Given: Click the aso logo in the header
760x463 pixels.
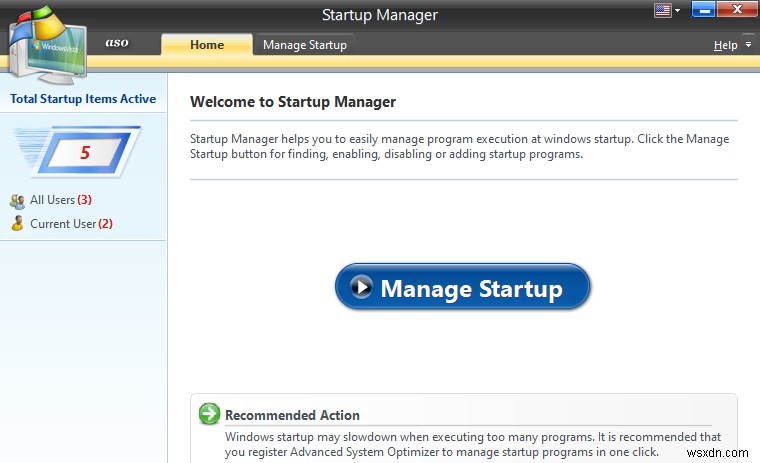Looking at the screenshot, I should pyautogui.click(x=117, y=43).
